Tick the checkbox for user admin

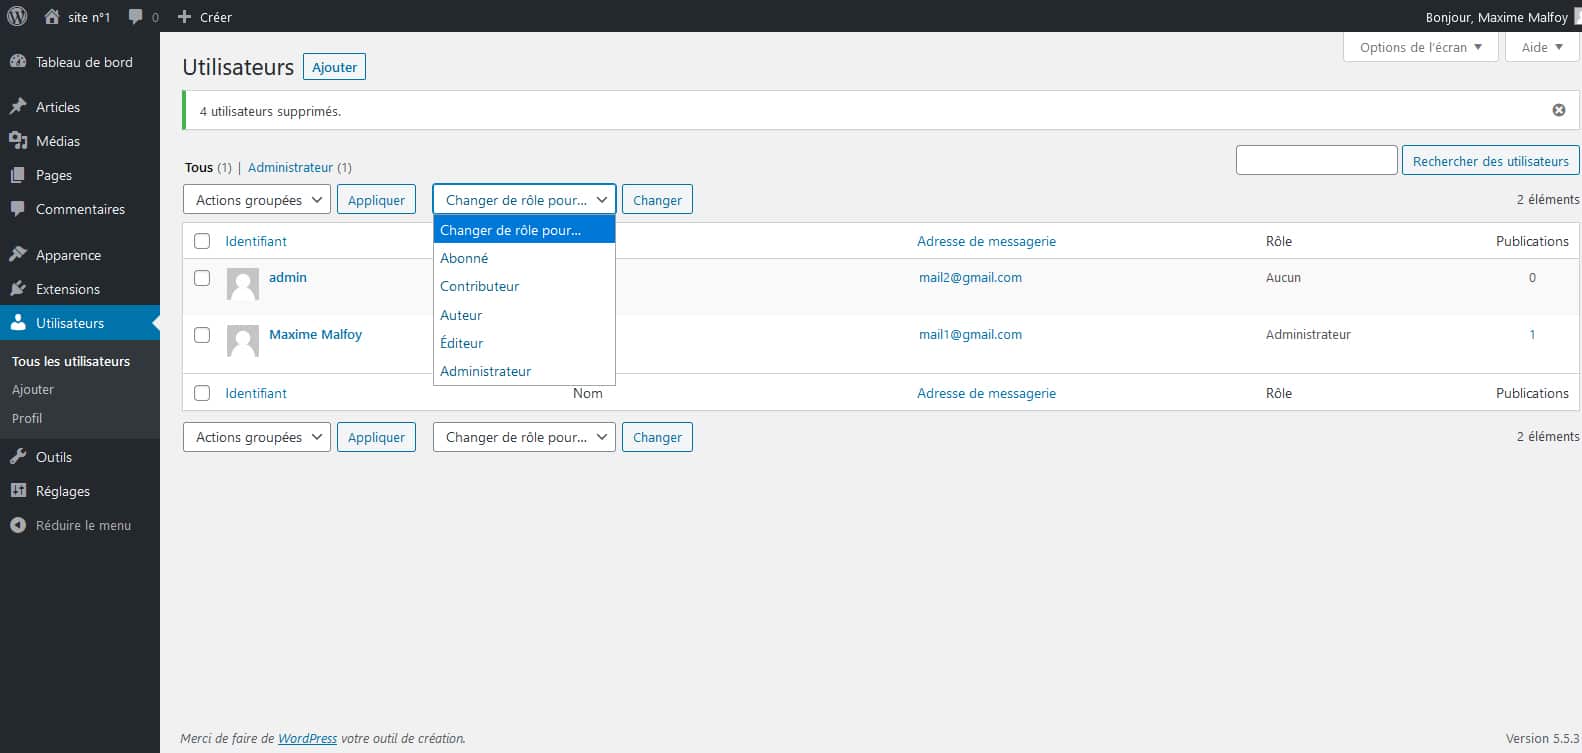tap(202, 278)
